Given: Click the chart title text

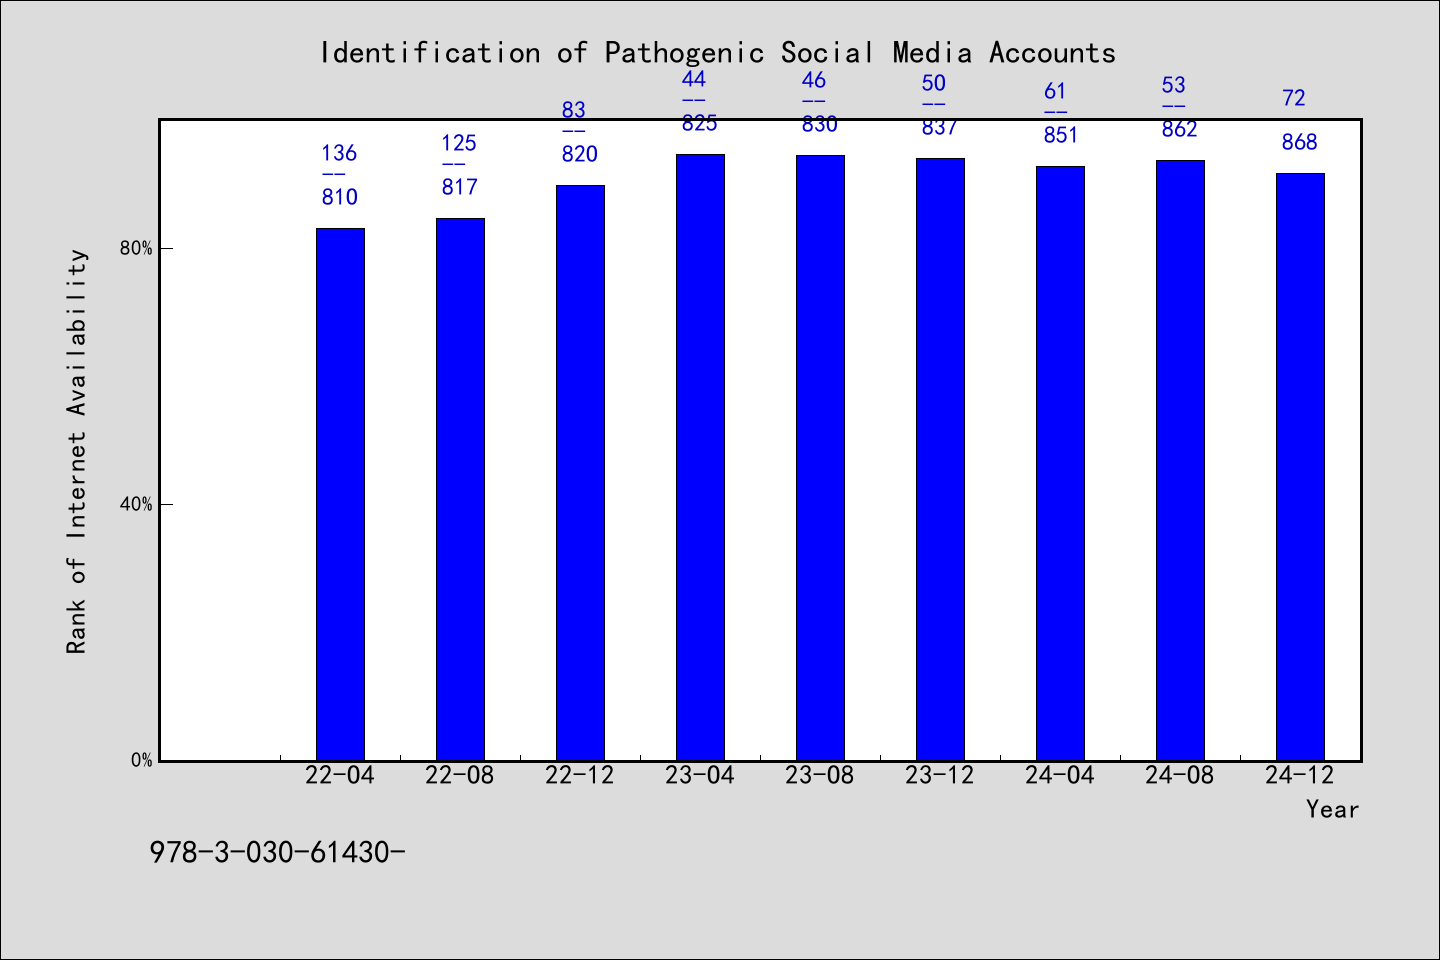Looking at the screenshot, I should coord(718,52).
